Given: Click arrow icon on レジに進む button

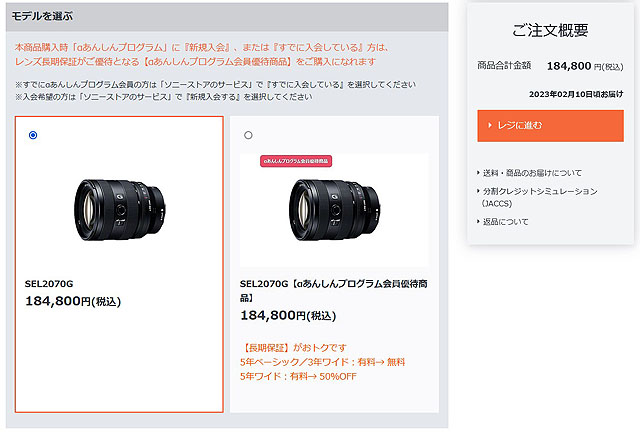Looking at the screenshot, I should [490, 125].
